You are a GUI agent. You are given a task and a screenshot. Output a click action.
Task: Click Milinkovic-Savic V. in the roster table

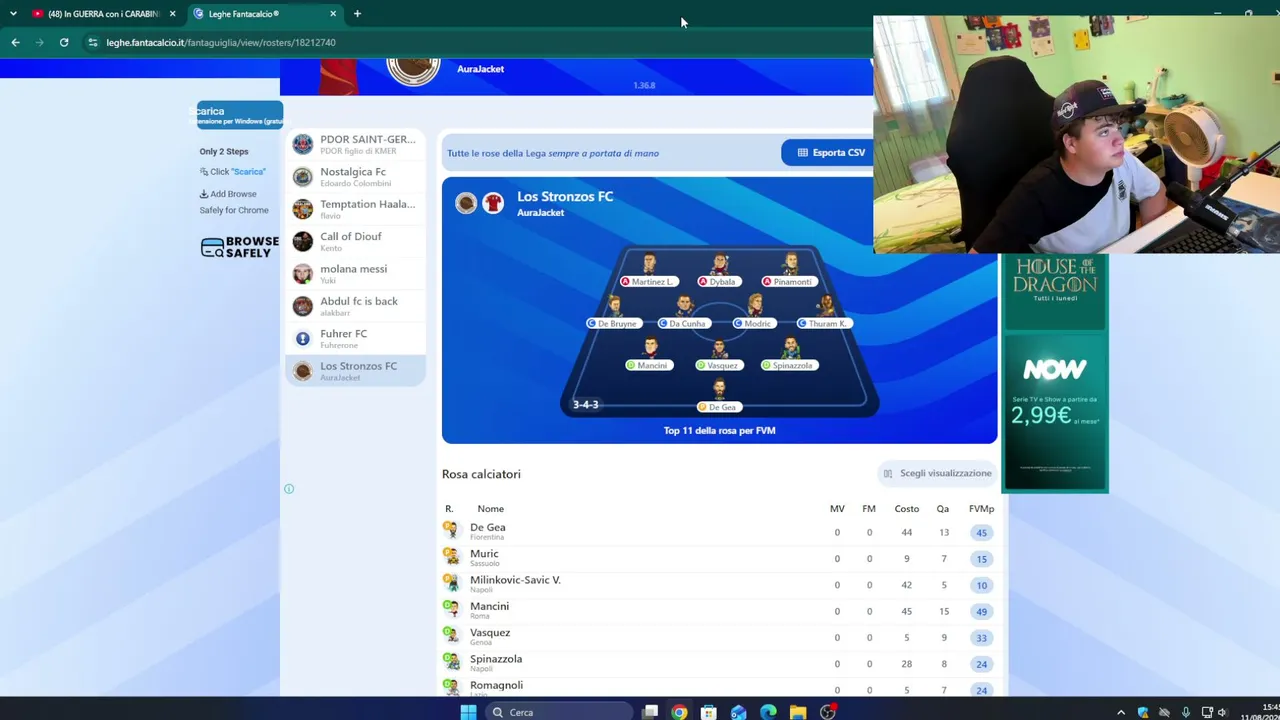coord(515,580)
